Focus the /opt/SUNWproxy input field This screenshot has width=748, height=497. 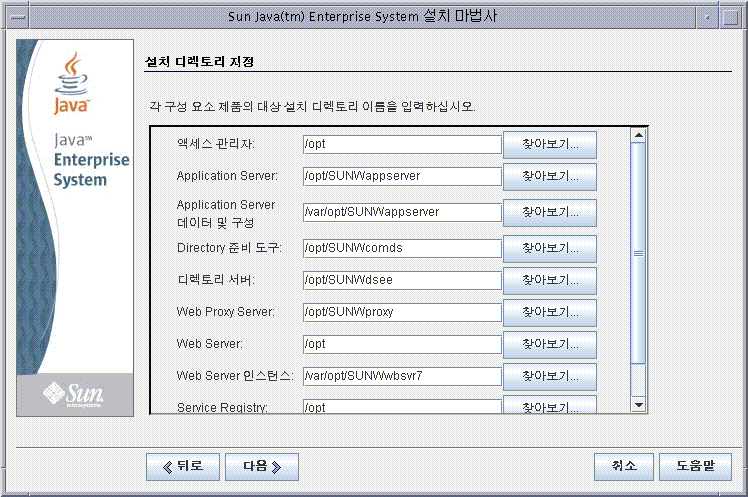click(x=402, y=312)
